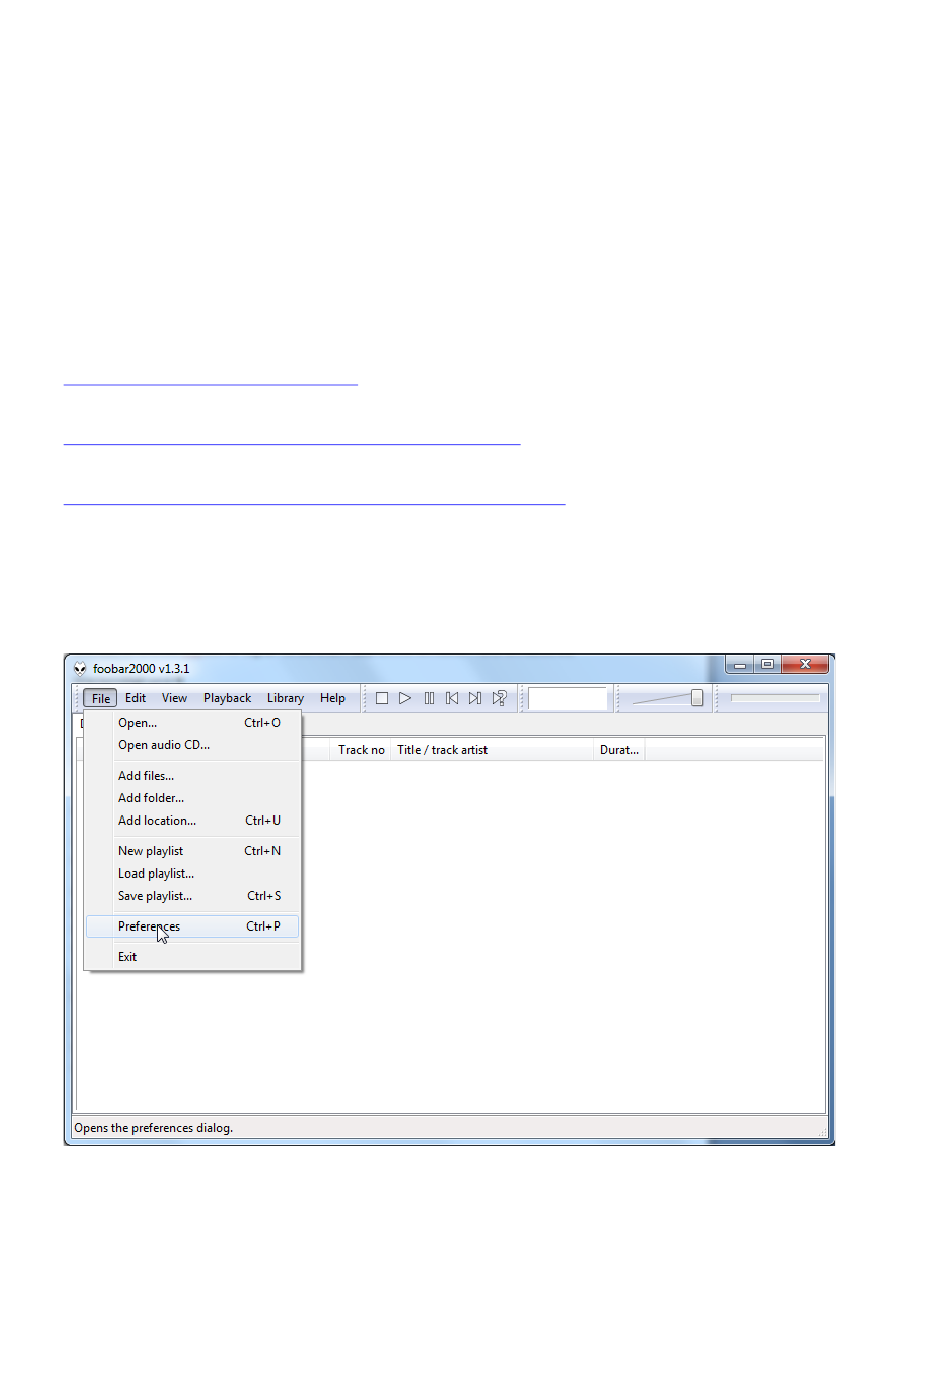The image size is (950, 1398).
Task: Click the foobar2000 alien icon in title bar
Action: pyautogui.click(x=80, y=669)
